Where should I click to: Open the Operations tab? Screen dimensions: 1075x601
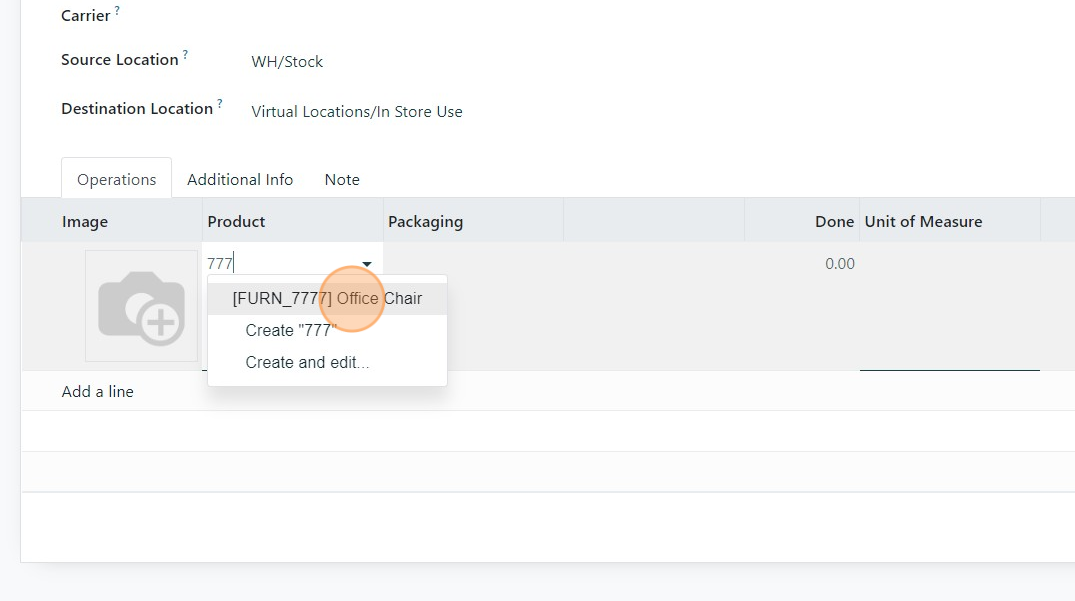coord(117,180)
